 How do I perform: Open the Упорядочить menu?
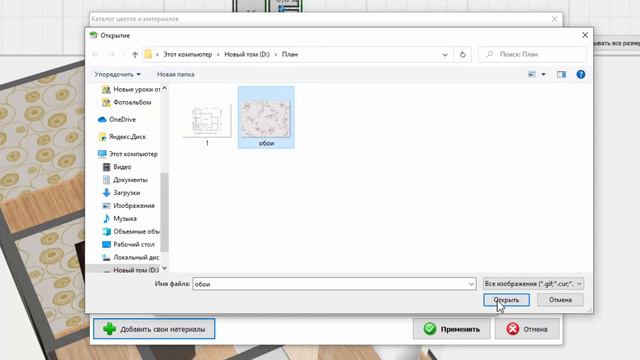[x=118, y=74]
